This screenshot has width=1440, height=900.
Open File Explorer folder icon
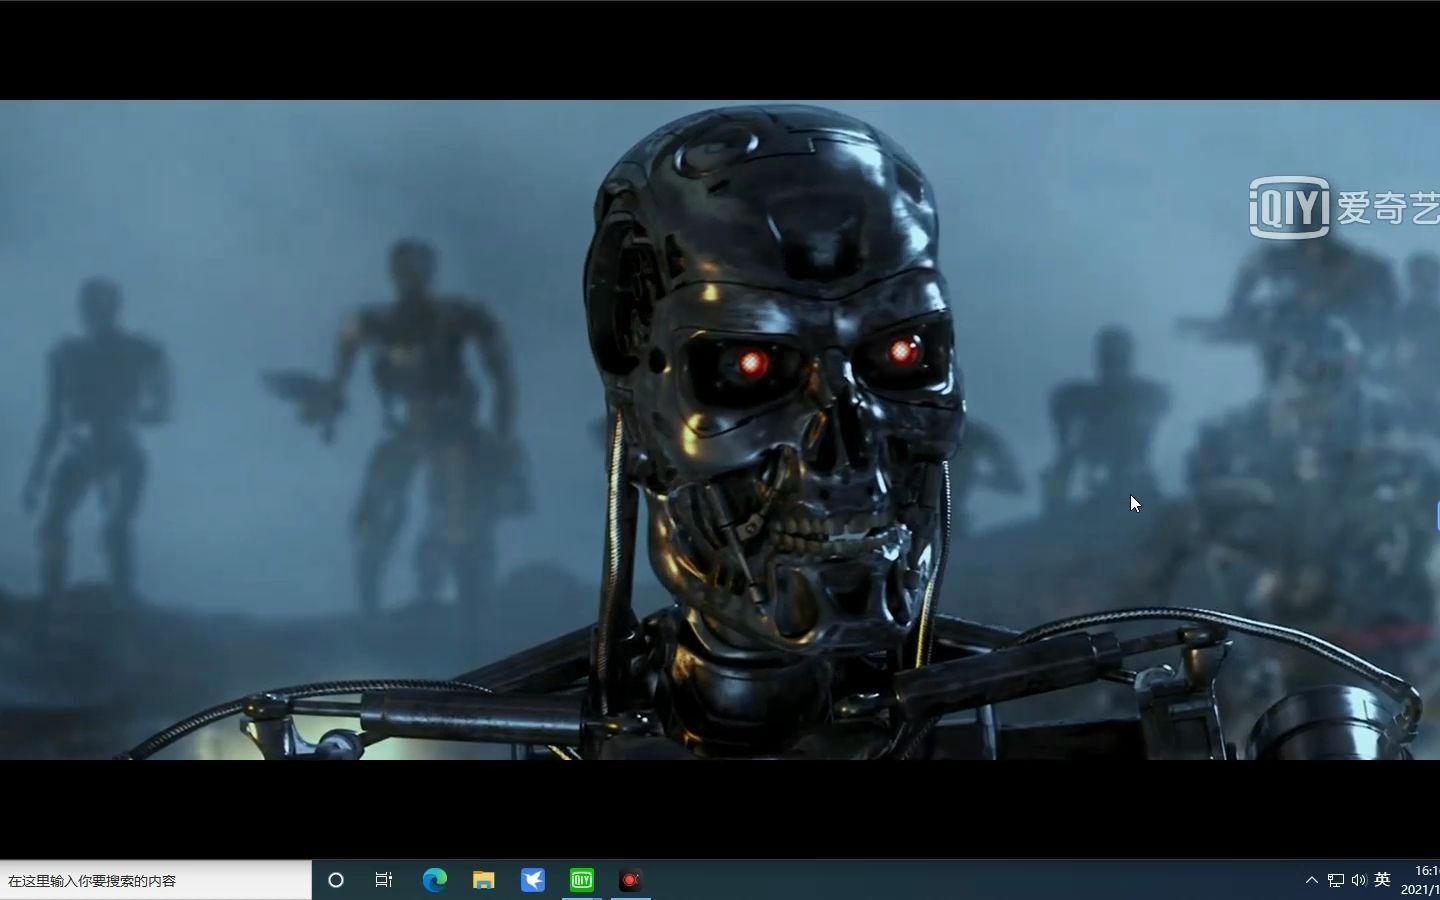tap(483, 880)
